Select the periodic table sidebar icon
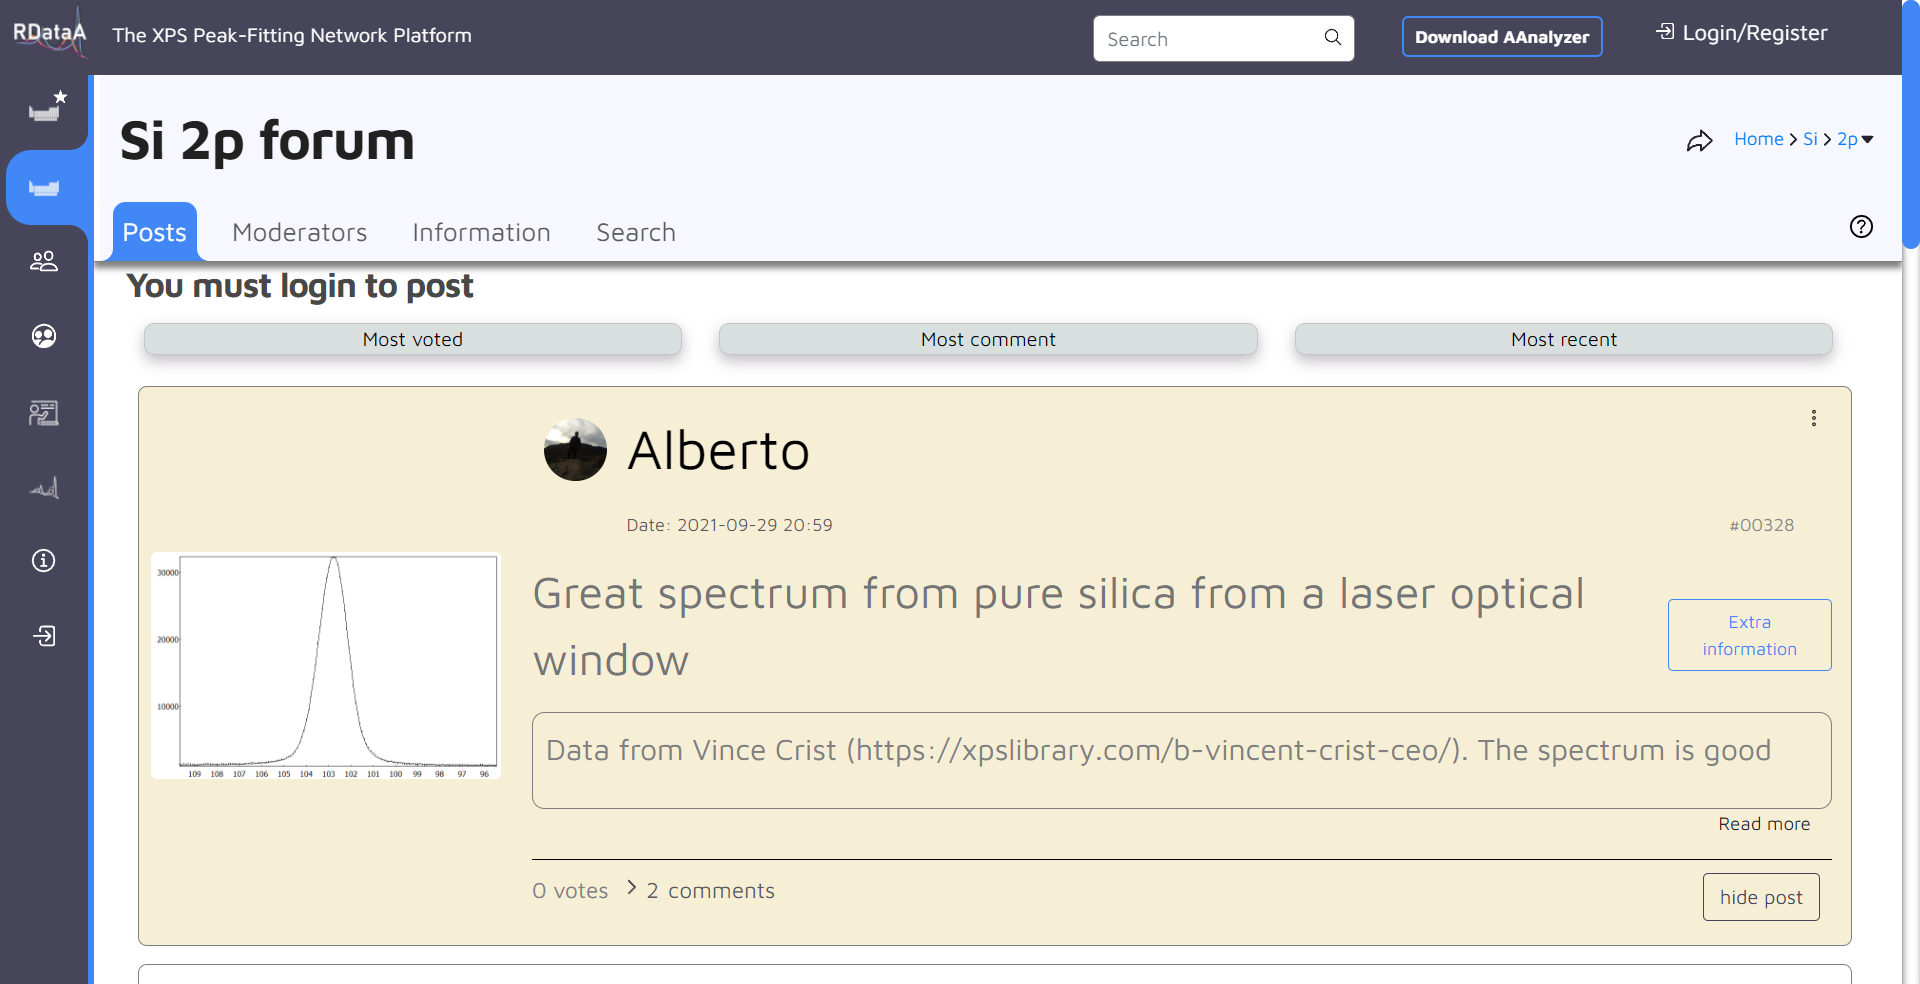Screen dimensions: 1920x984 point(45,188)
